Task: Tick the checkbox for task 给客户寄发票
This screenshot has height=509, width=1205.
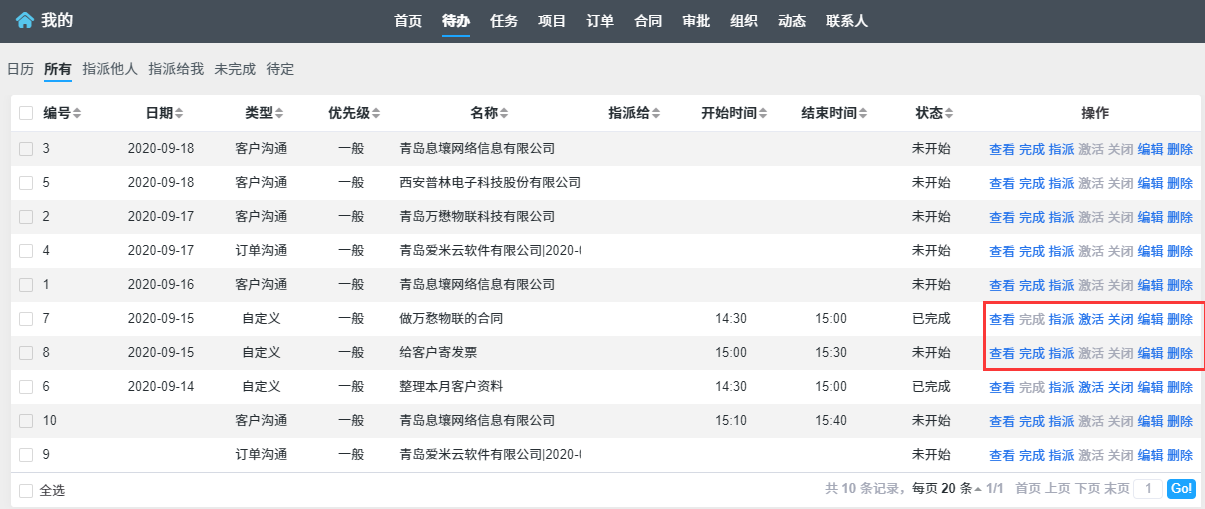Action: (26, 353)
